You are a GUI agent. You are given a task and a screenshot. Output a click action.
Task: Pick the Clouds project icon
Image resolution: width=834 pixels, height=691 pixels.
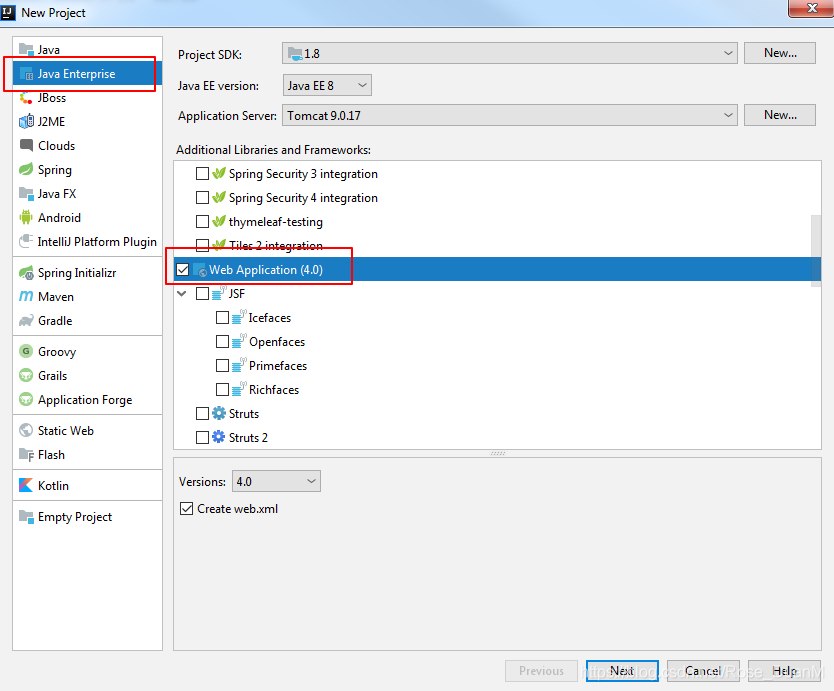click(26, 145)
